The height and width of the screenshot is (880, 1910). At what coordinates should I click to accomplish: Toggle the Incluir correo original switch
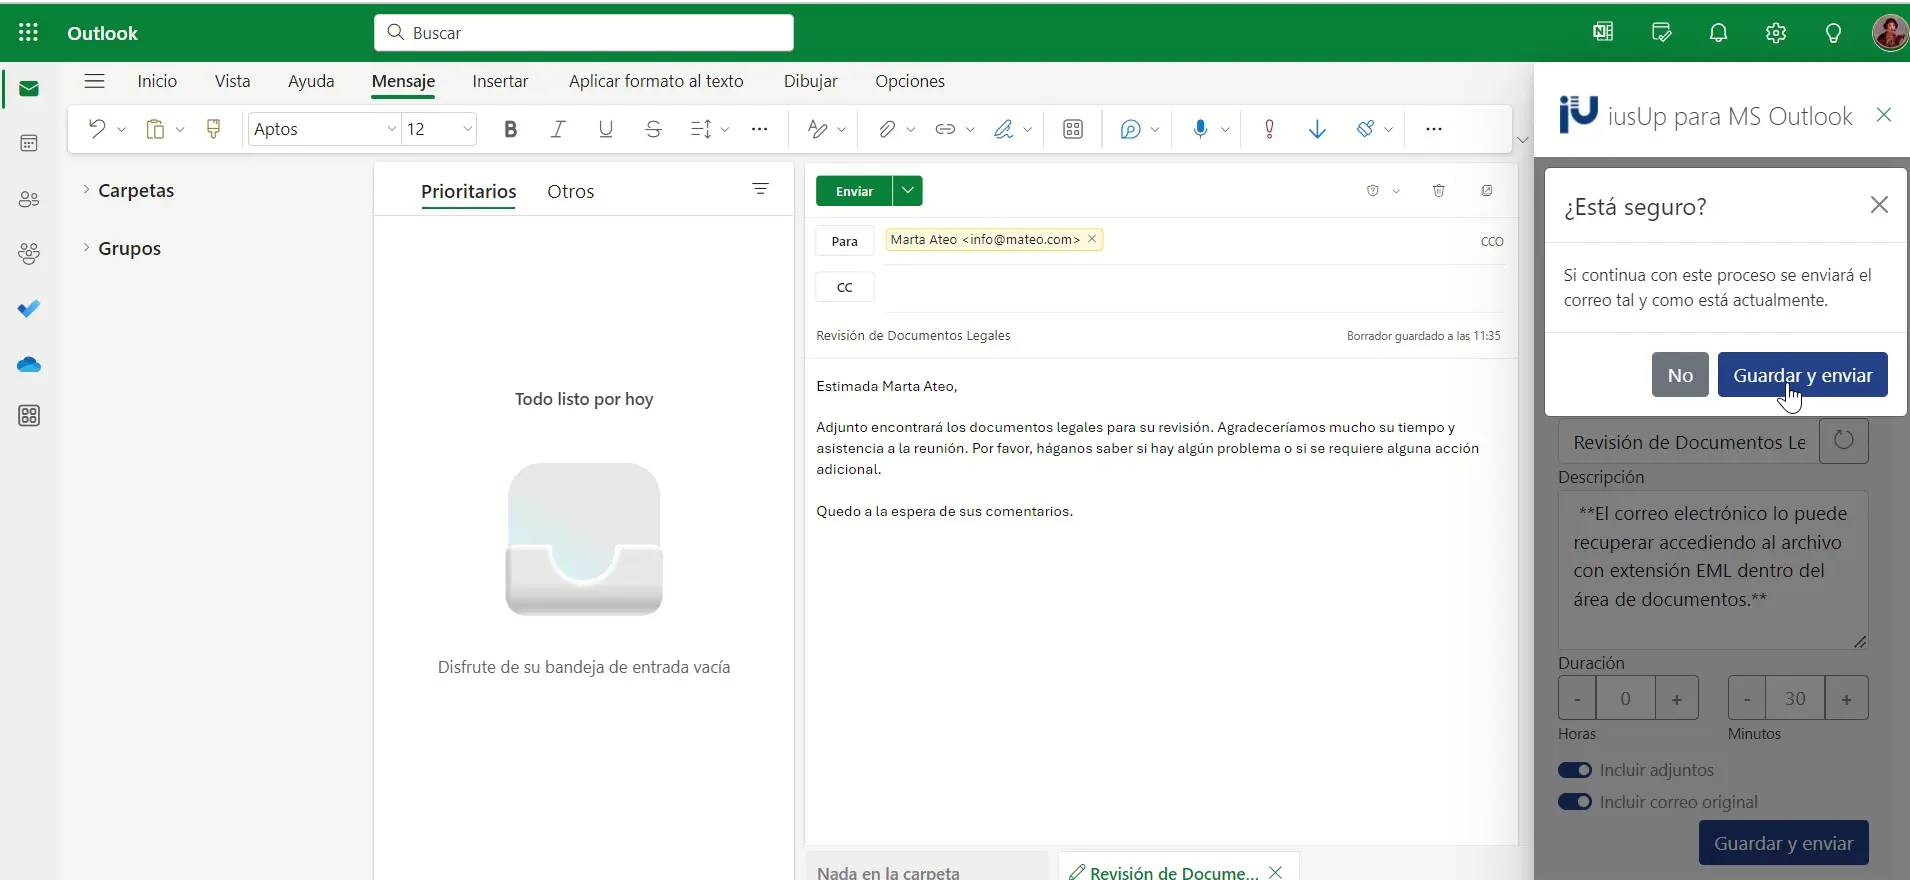click(x=1575, y=802)
